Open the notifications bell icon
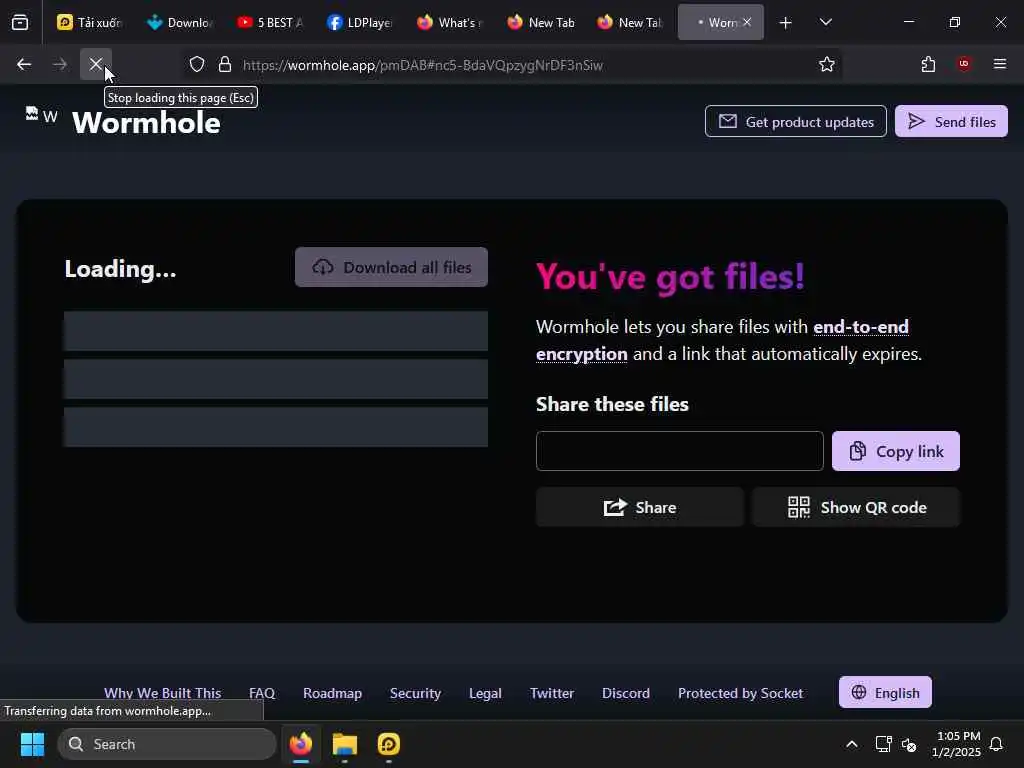This screenshot has height=768, width=1024. tap(996, 744)
